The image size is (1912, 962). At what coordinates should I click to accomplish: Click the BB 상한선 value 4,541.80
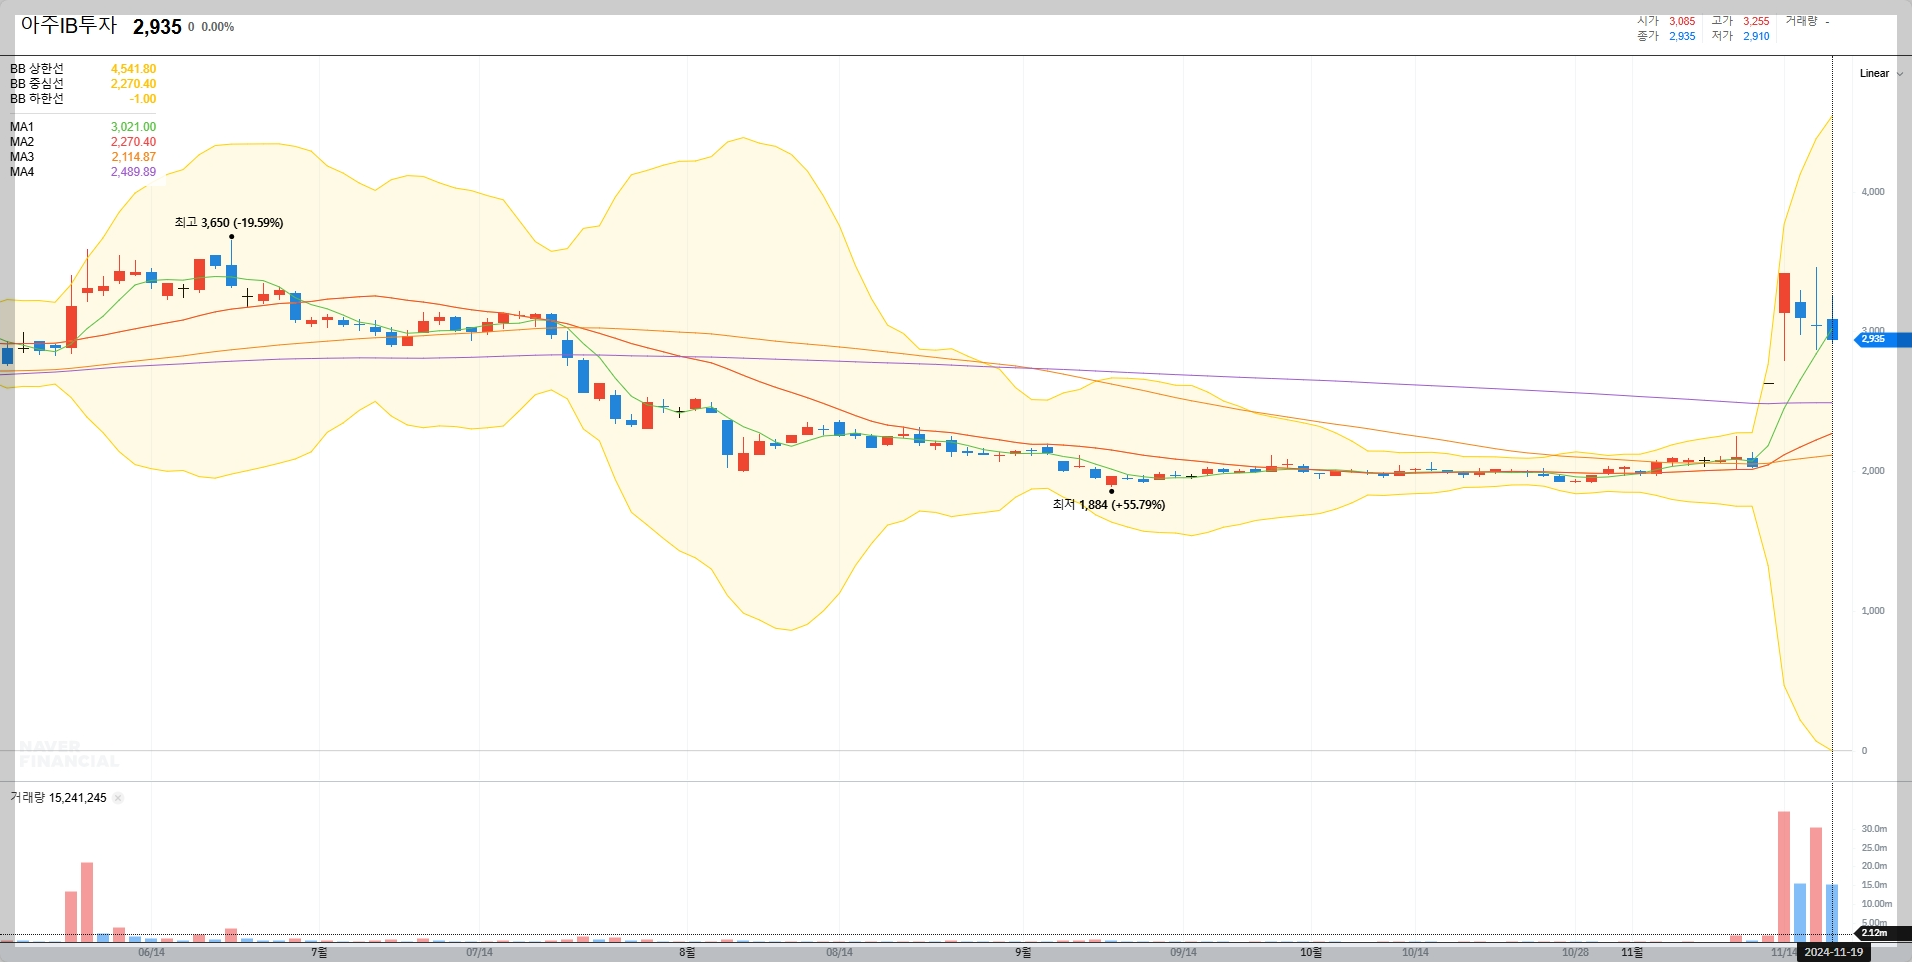[x=133, y=69]
